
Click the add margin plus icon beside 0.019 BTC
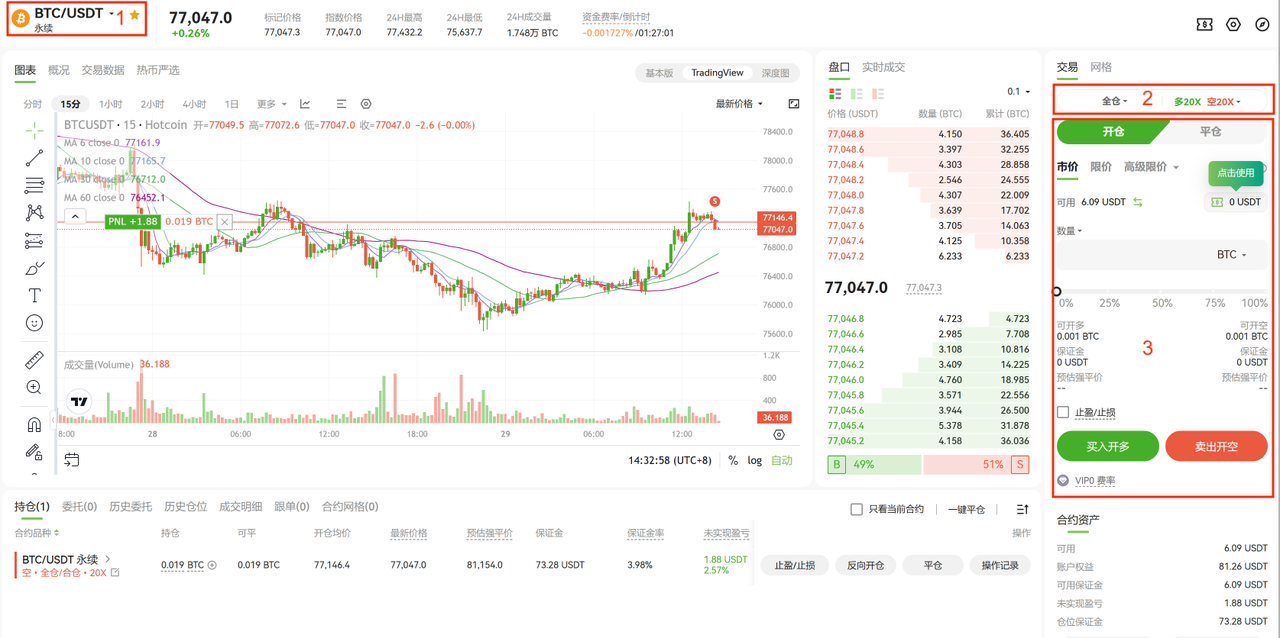click(x=212, y=565)
